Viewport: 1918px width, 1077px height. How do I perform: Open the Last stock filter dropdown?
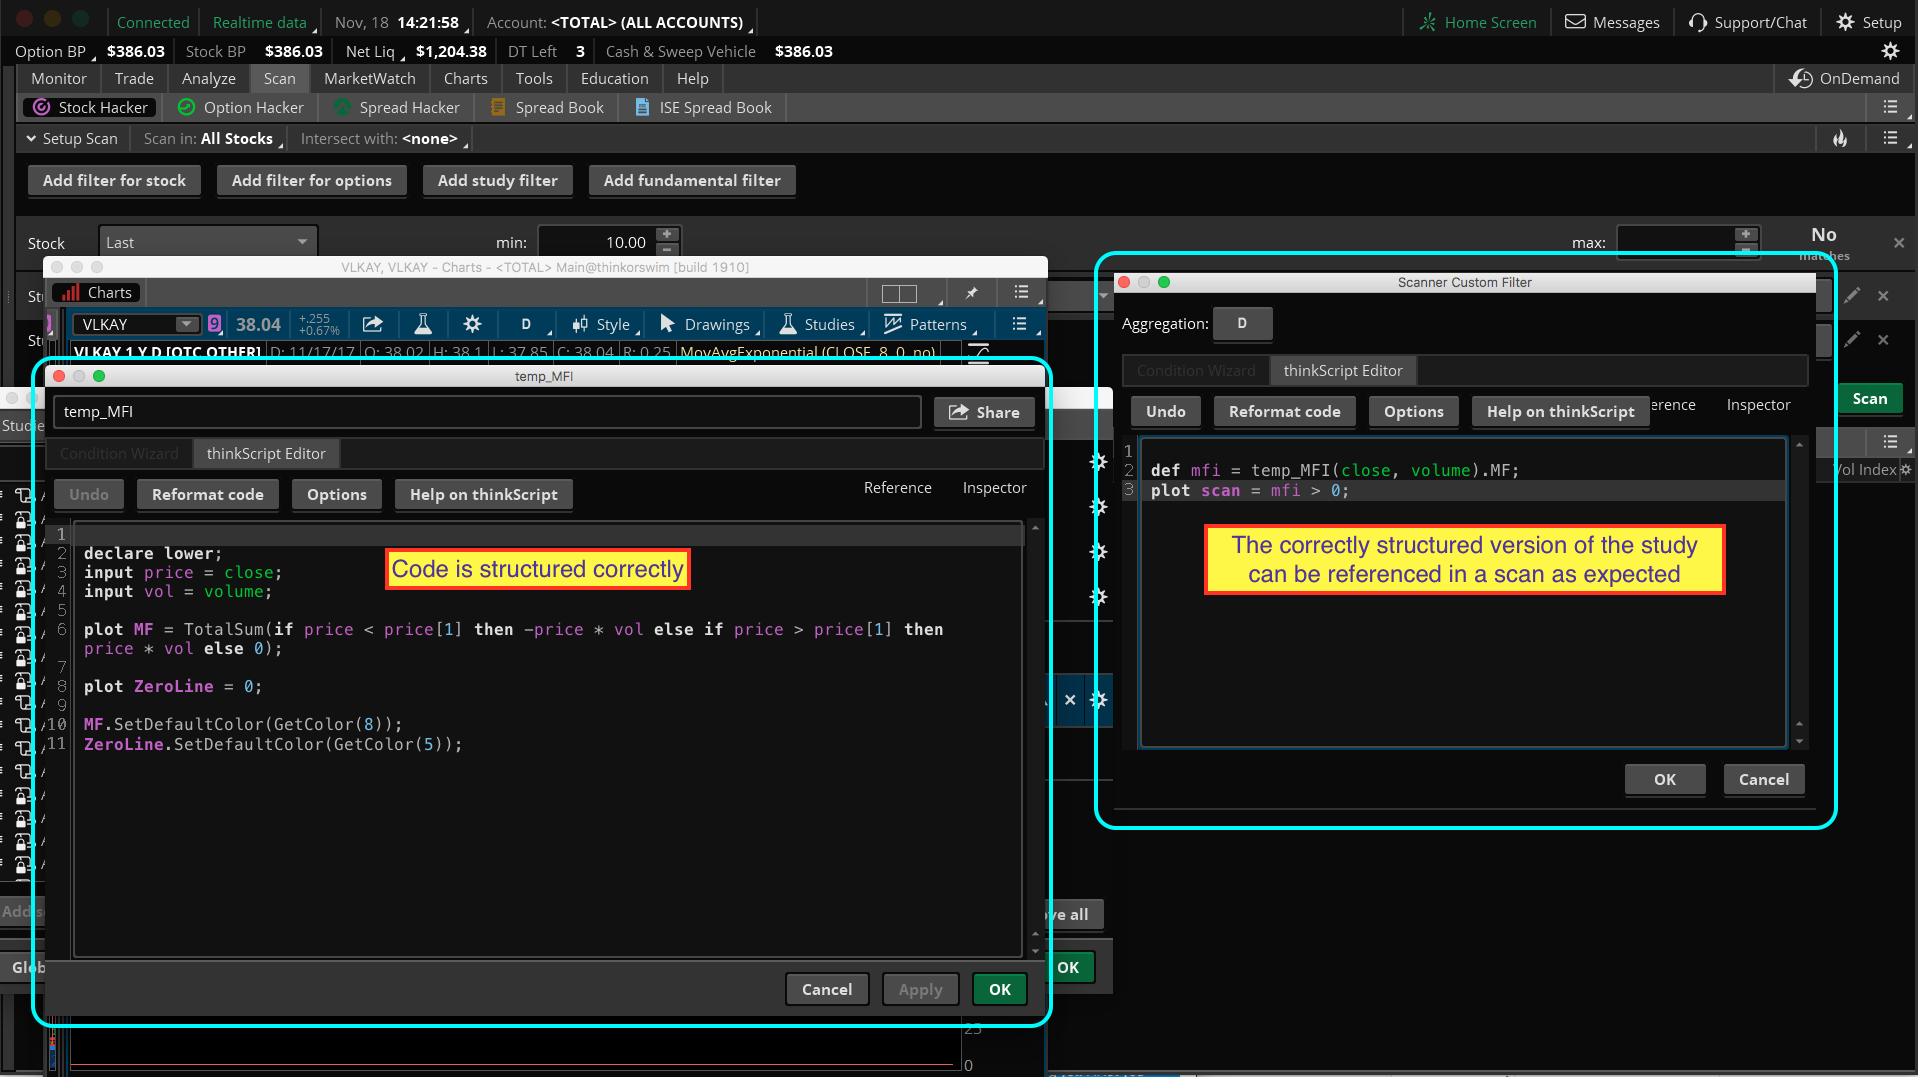click(208, 242)
